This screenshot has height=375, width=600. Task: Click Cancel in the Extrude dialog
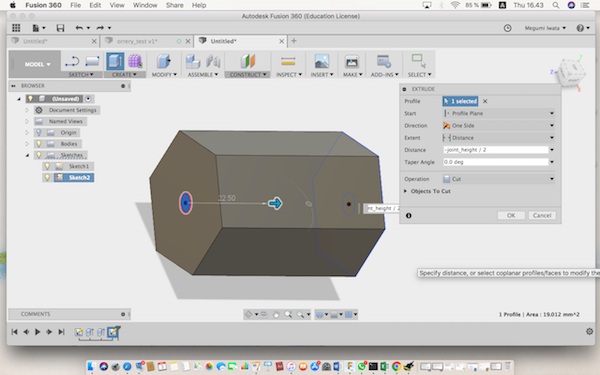[x=542, y=215]
